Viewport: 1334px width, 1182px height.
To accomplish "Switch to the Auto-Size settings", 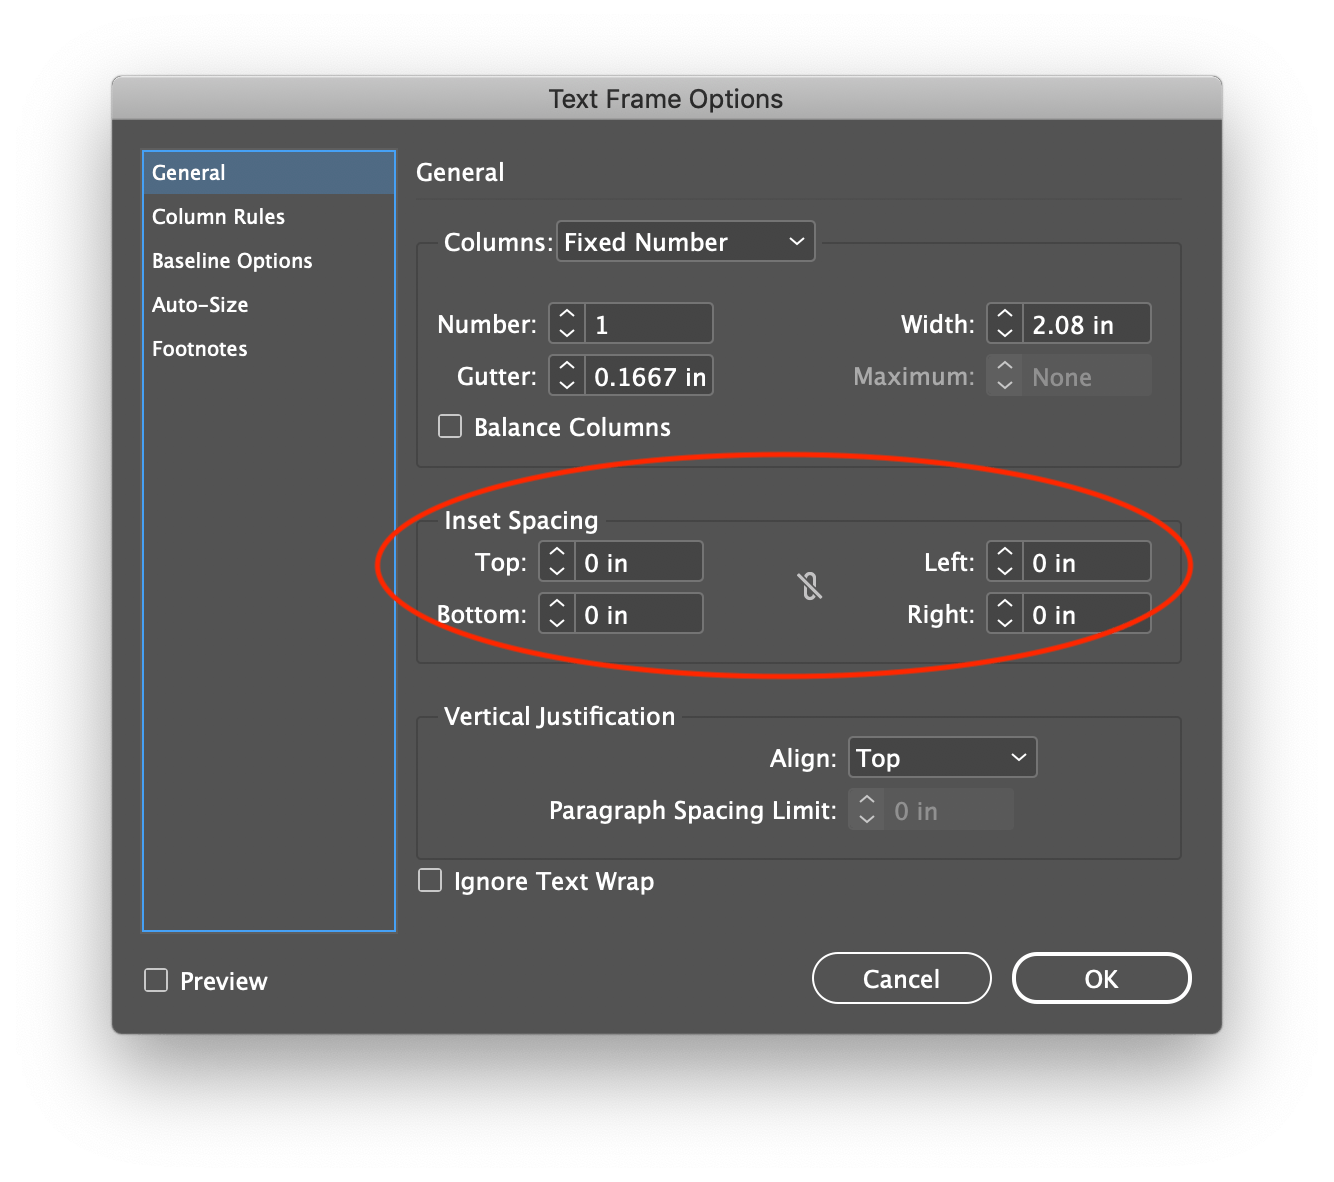I will click(200, 304).
